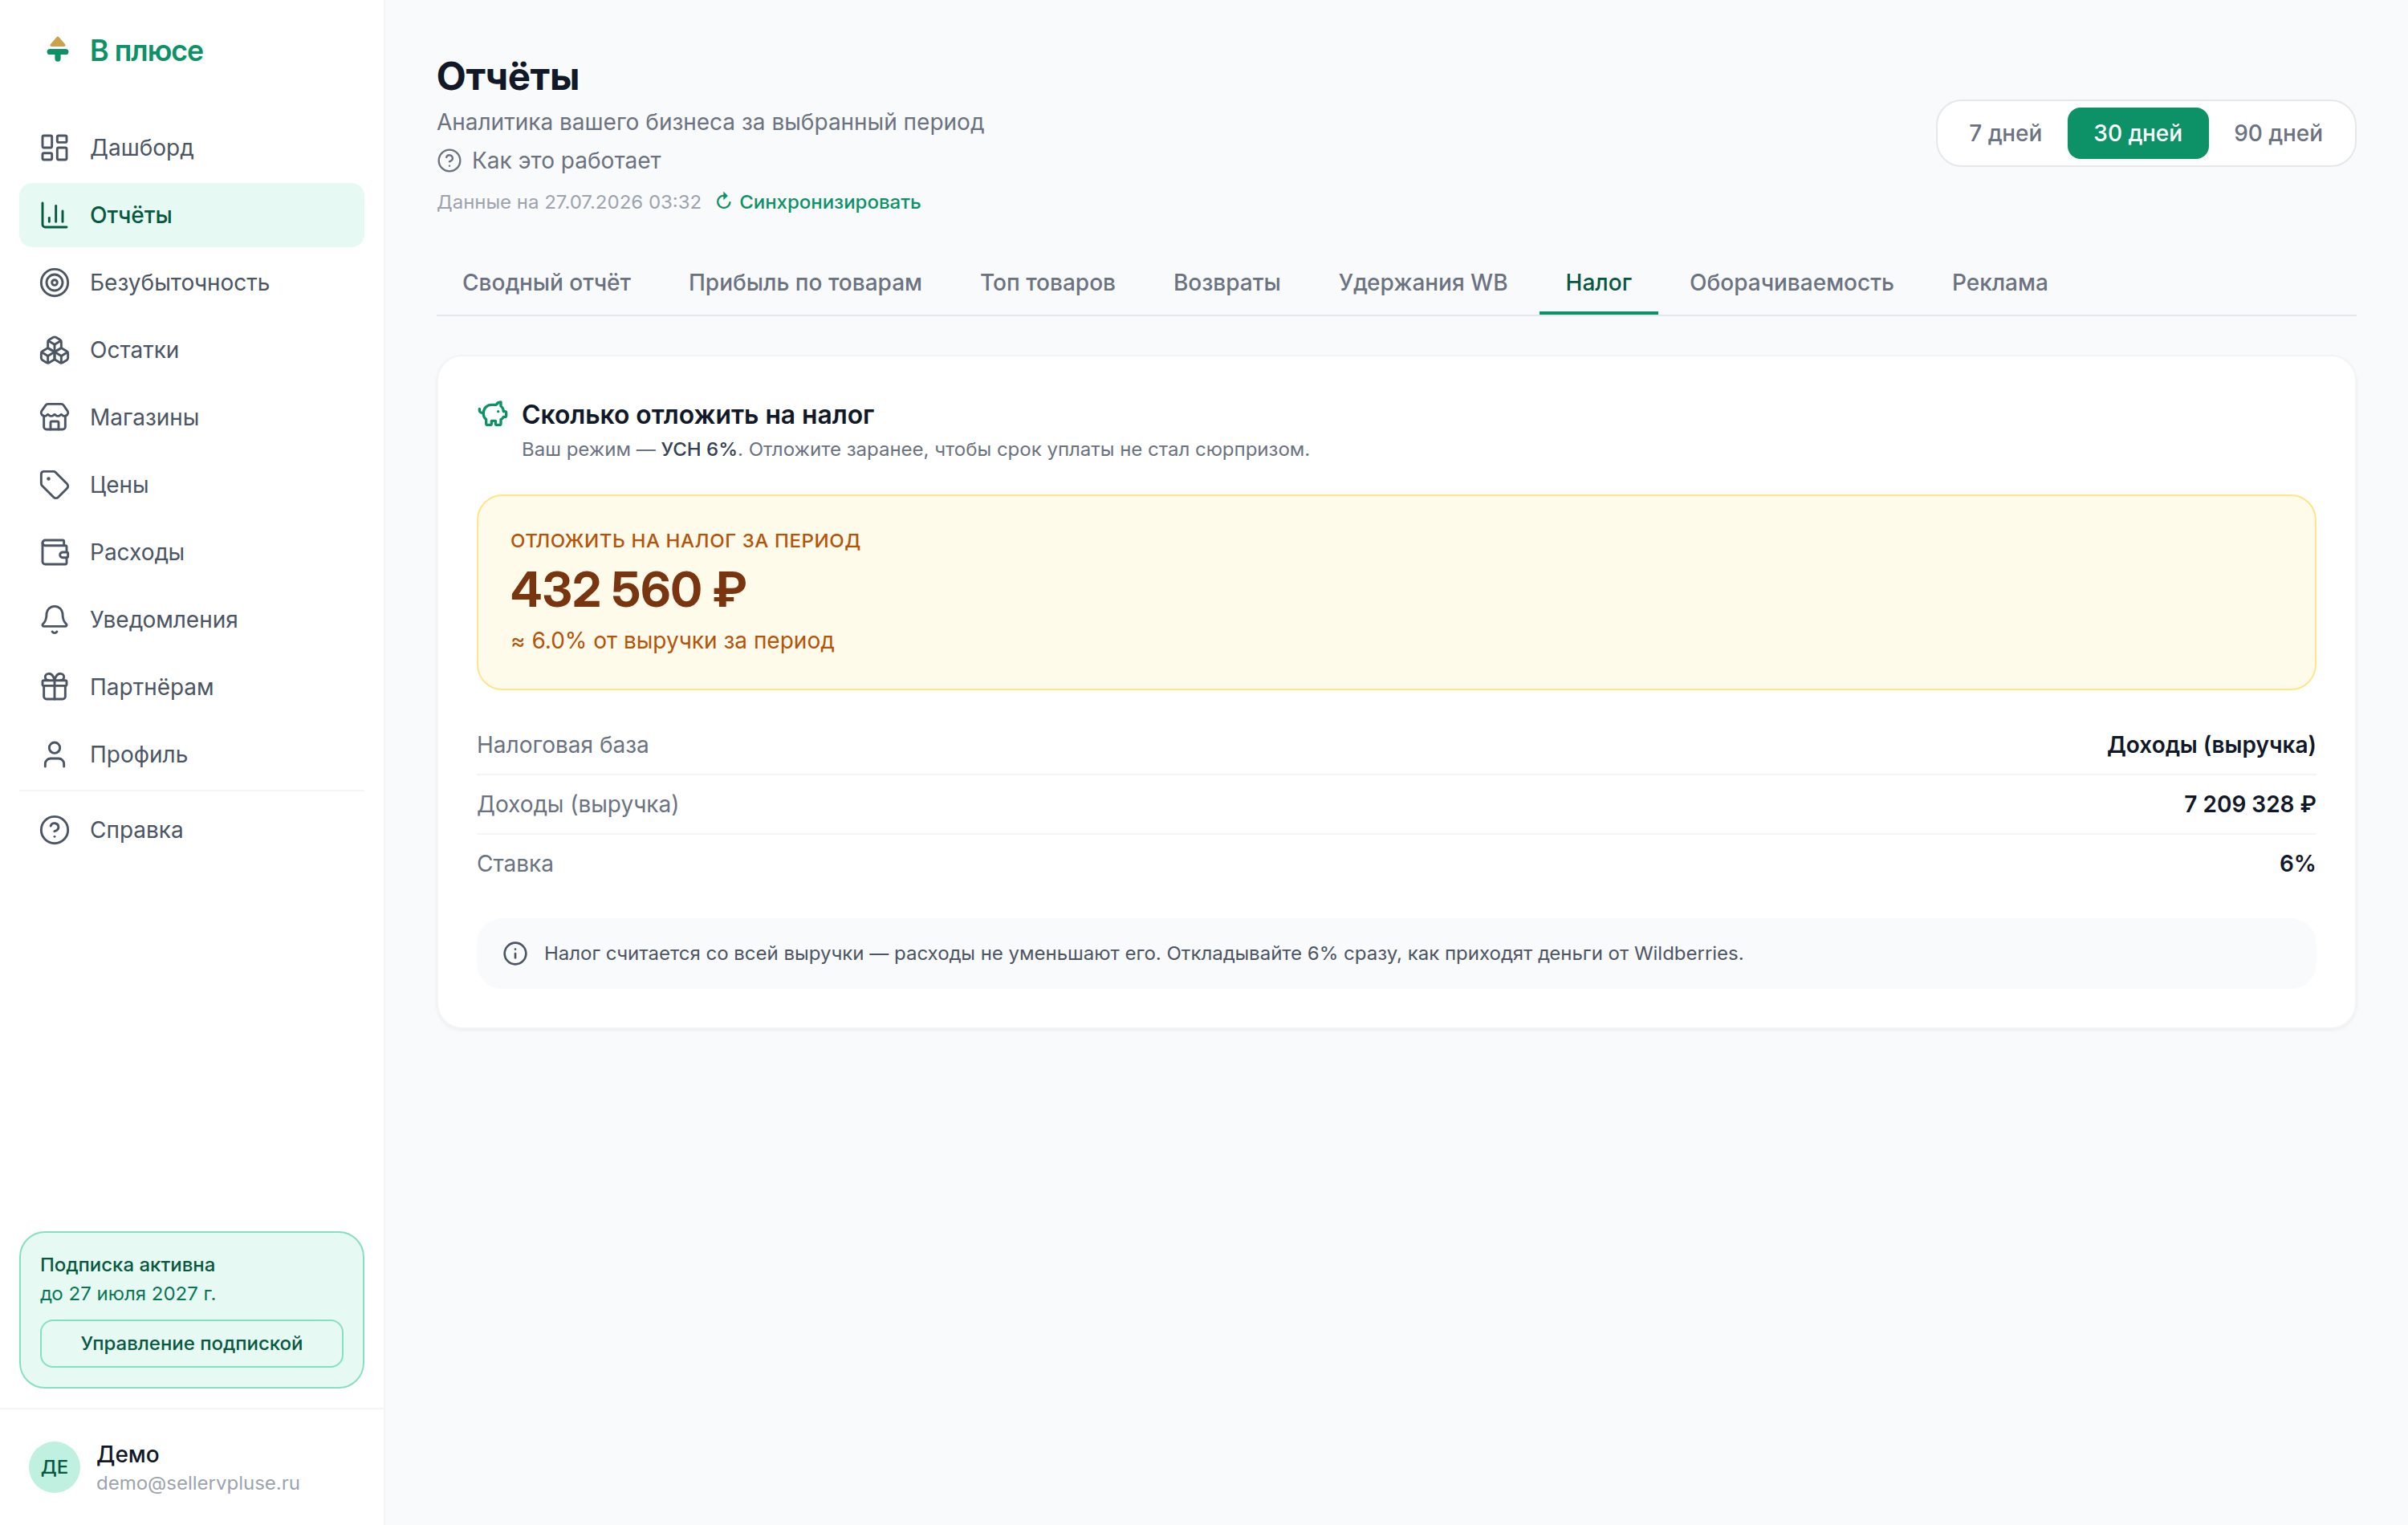Click the Безубыточность target icon
The width and height of the screenshot is (2408, 1525).
(54, 283)
